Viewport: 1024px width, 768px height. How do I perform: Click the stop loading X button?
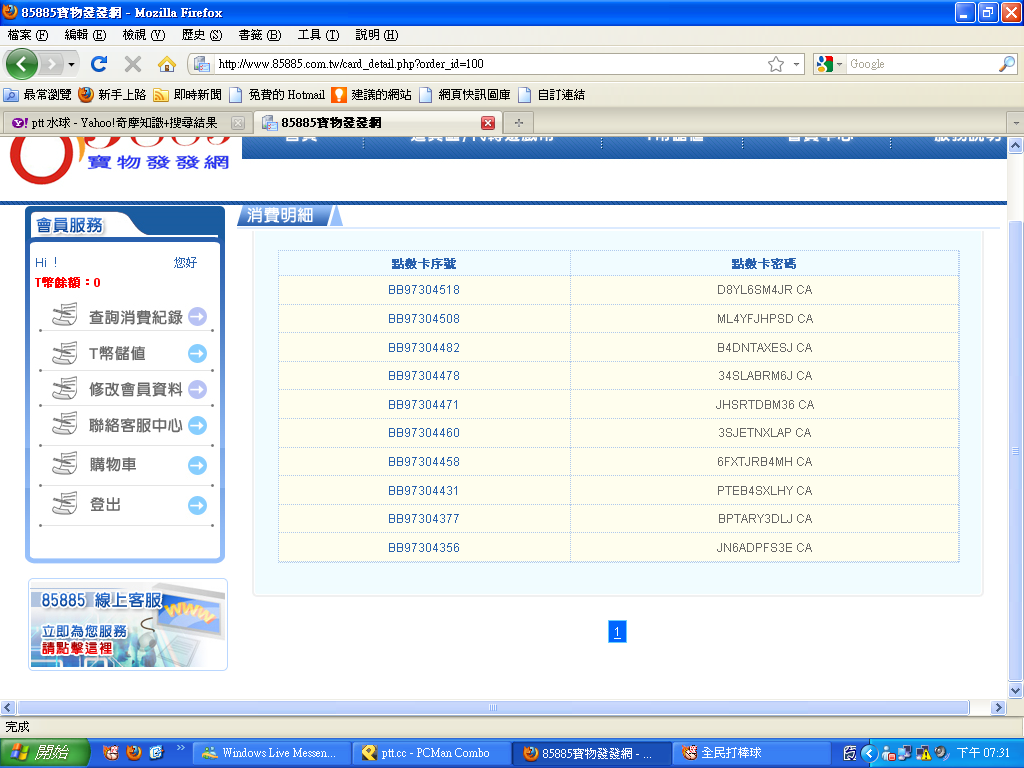(132, 64)
